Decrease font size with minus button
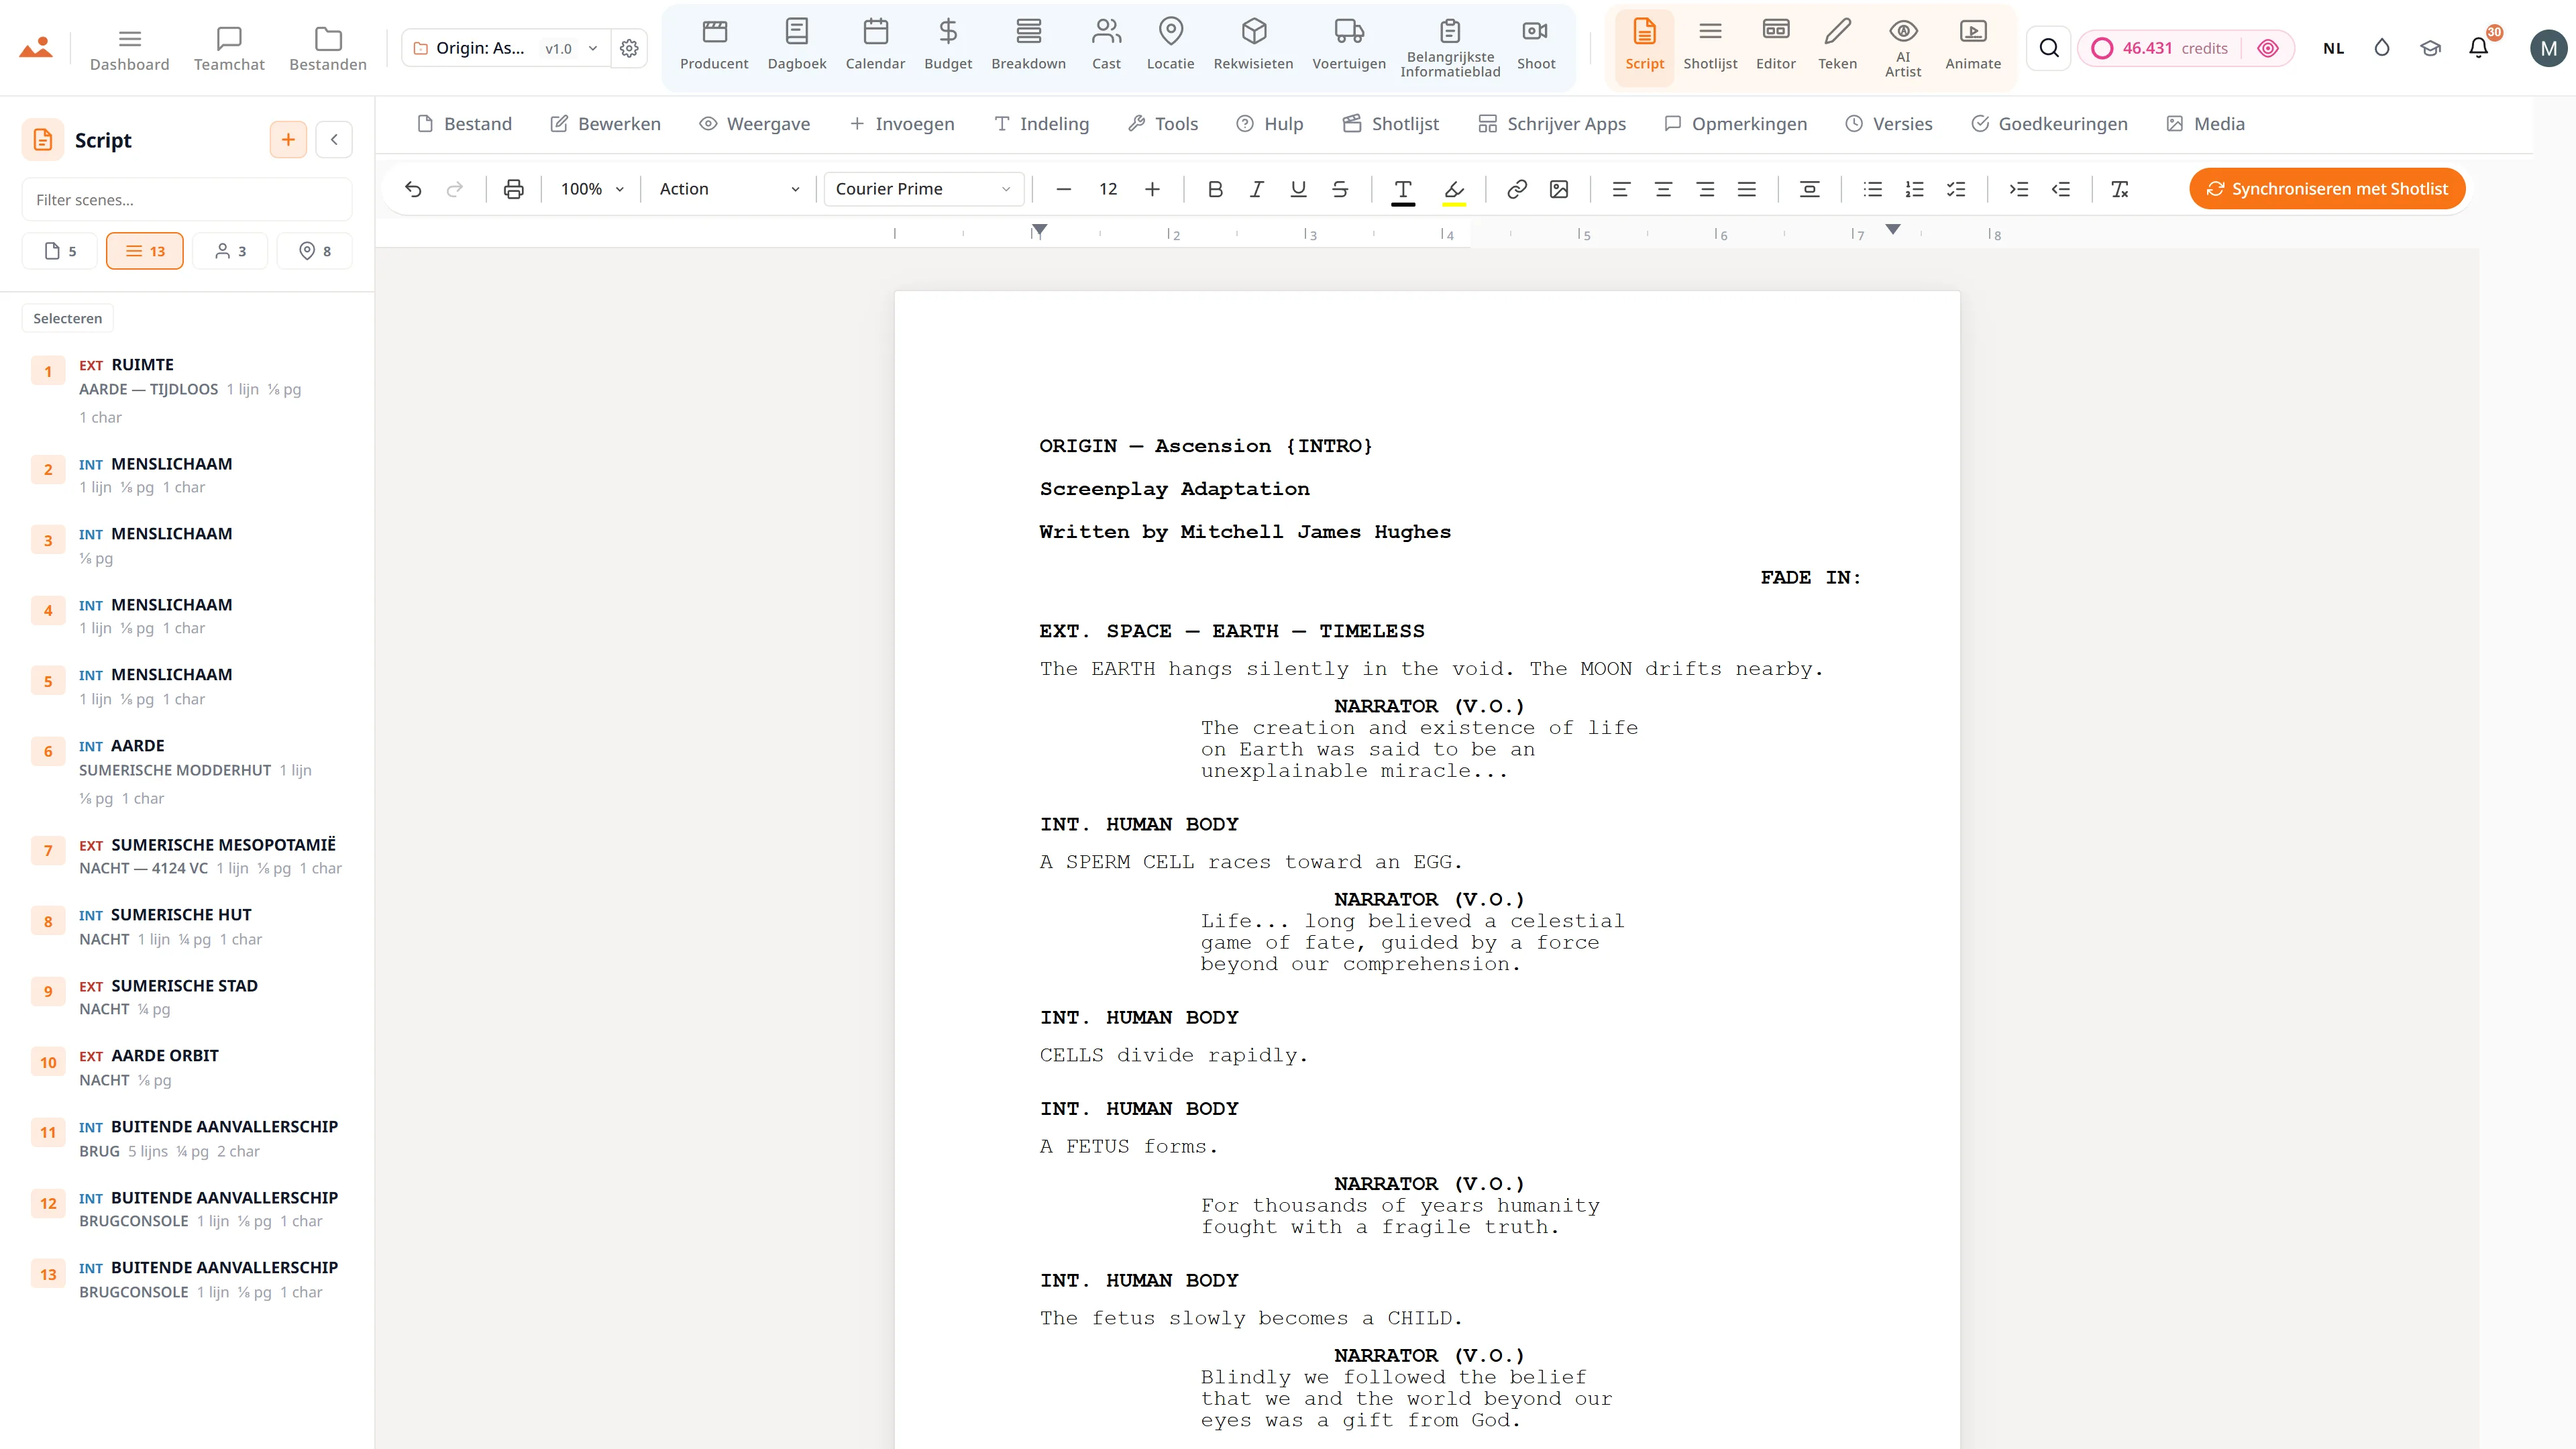Viewport: 2576px width, 1449px height. [1064, 189]
